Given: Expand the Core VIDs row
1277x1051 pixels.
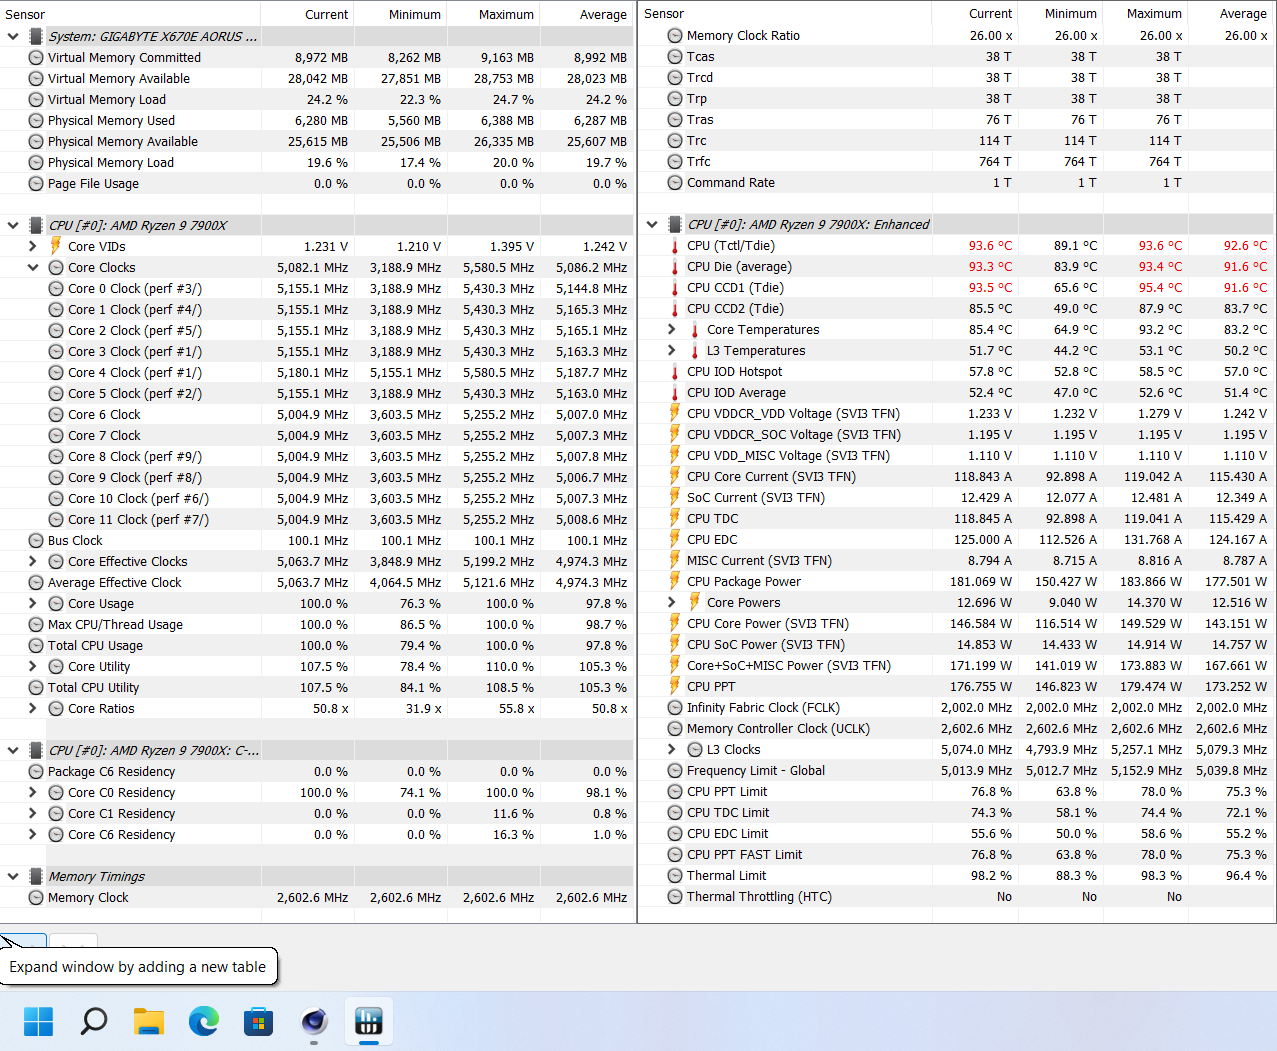Looking at the screenshot, I should pyautogui.click(x=33, y=246).
